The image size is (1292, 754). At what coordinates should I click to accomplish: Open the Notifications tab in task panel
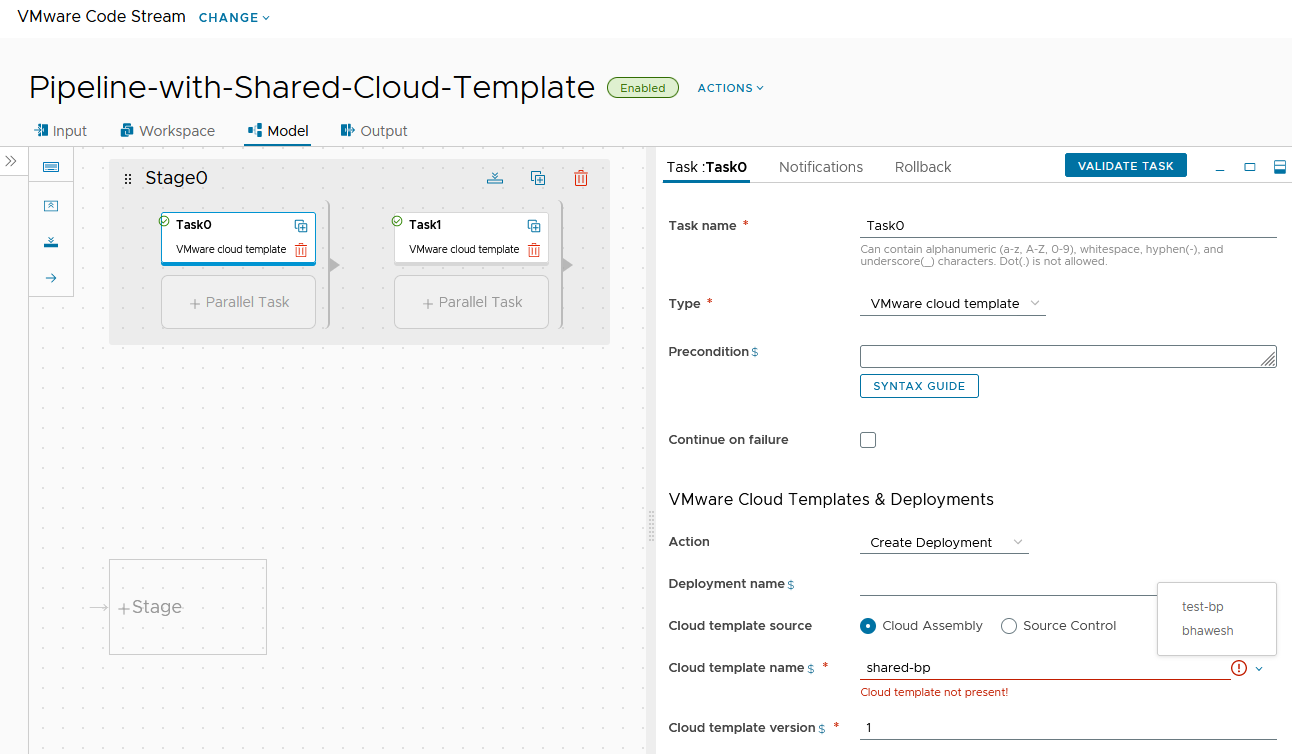pos(821,167)
